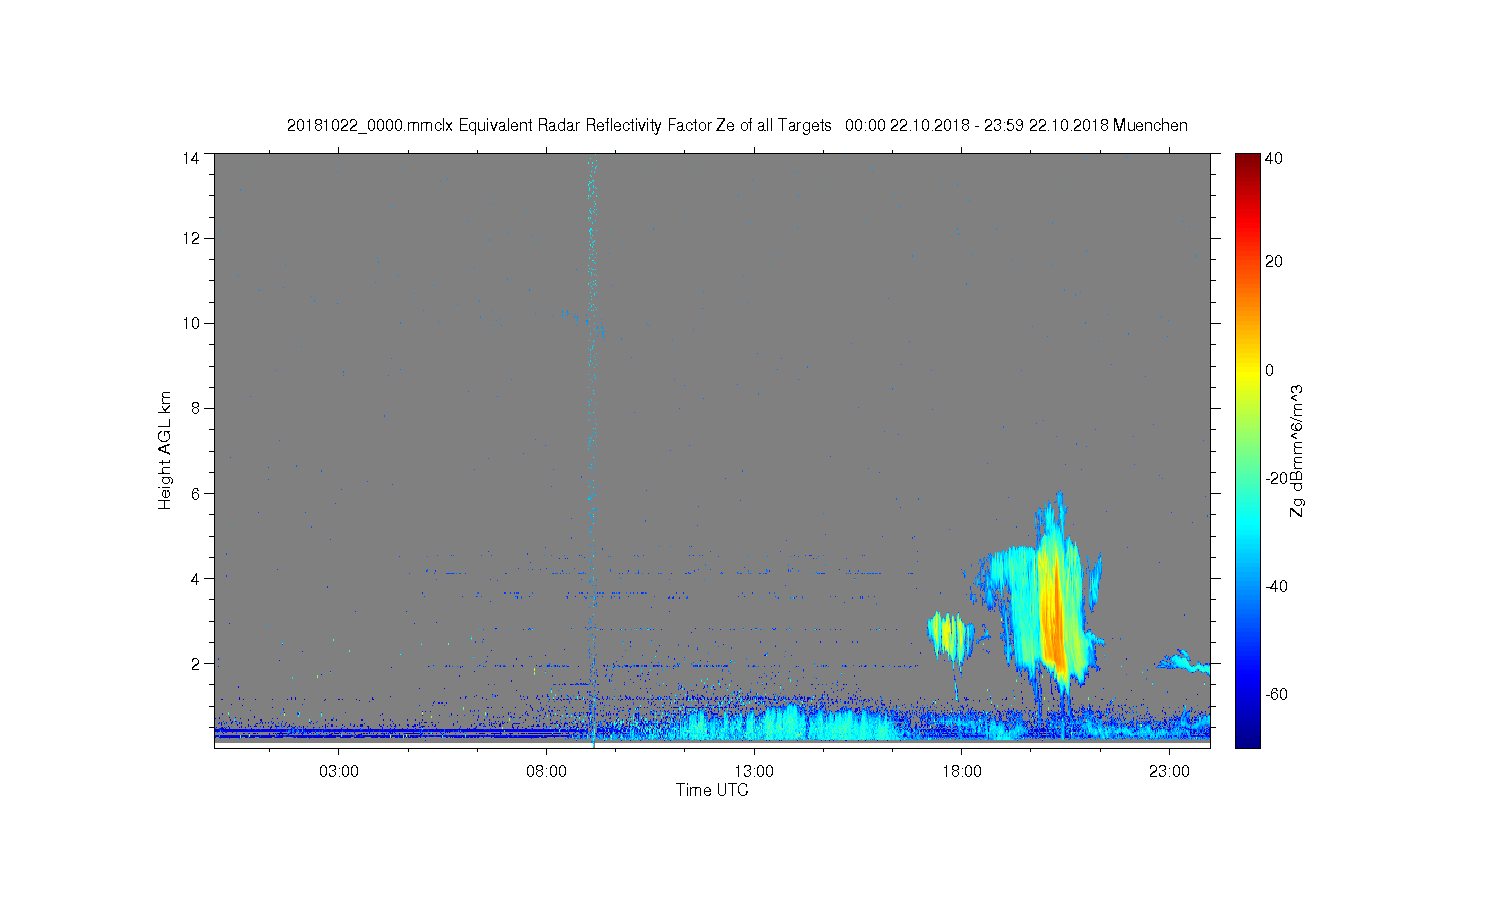Click the "03:00" time tick label

[x=339, y=772]
